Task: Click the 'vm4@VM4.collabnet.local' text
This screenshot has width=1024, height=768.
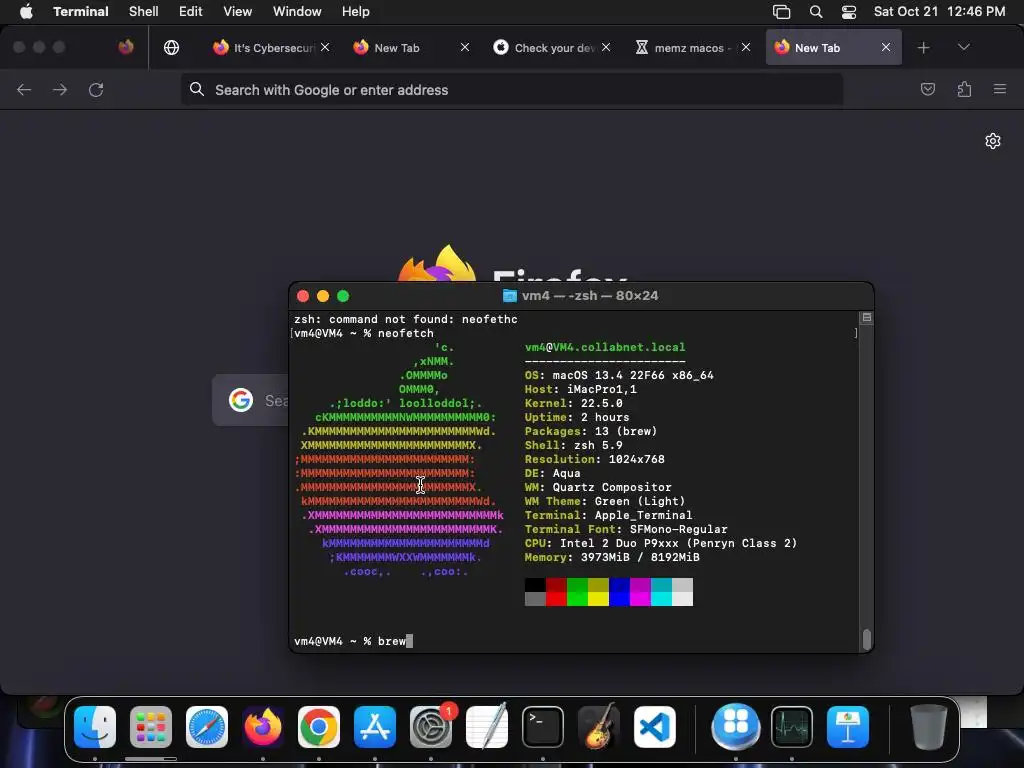Action: tap(605, 347)
